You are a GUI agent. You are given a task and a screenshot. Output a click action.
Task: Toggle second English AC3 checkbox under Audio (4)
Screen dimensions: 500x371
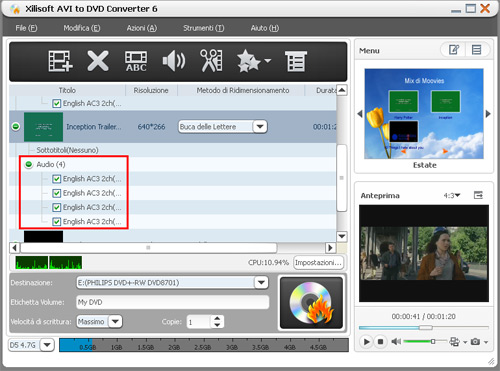coord(56,193)
